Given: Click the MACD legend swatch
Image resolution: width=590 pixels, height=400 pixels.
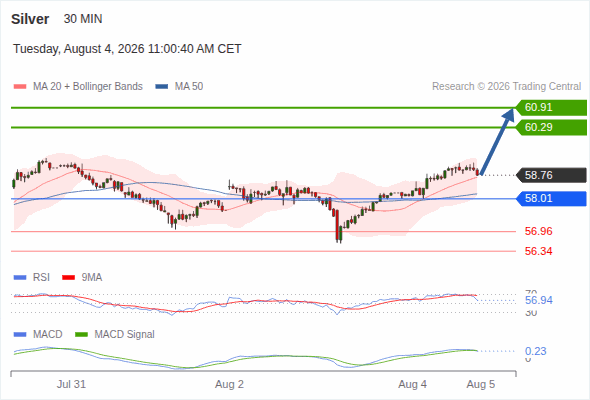Looking at the screenshot, I should pyautogui.click(x=20, y=335).
